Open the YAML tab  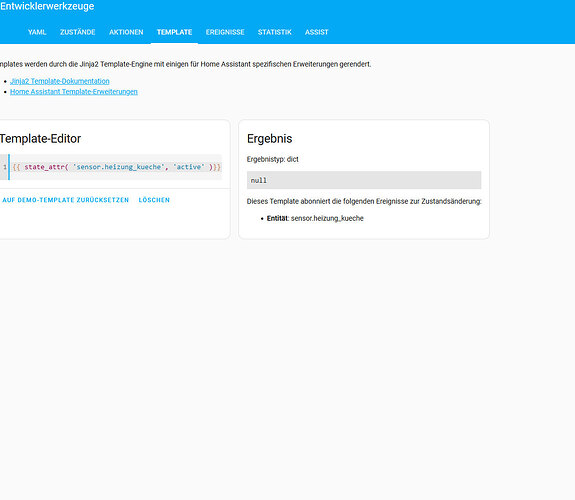(x=37, y=32)
